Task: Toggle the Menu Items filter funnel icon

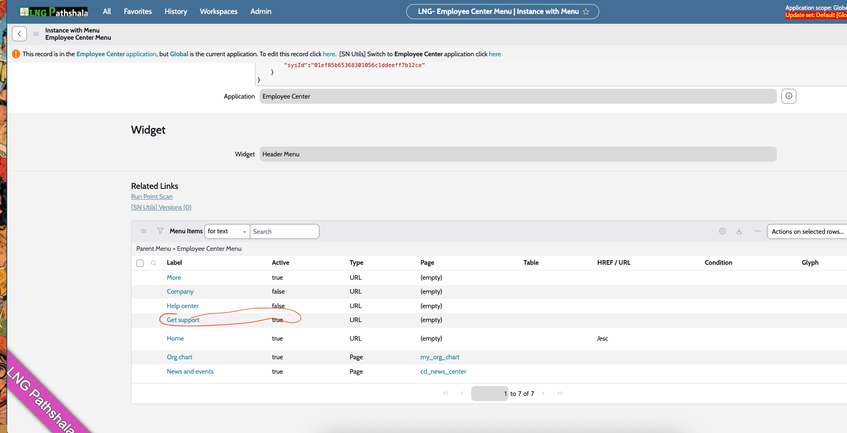Action: (160, 231)
